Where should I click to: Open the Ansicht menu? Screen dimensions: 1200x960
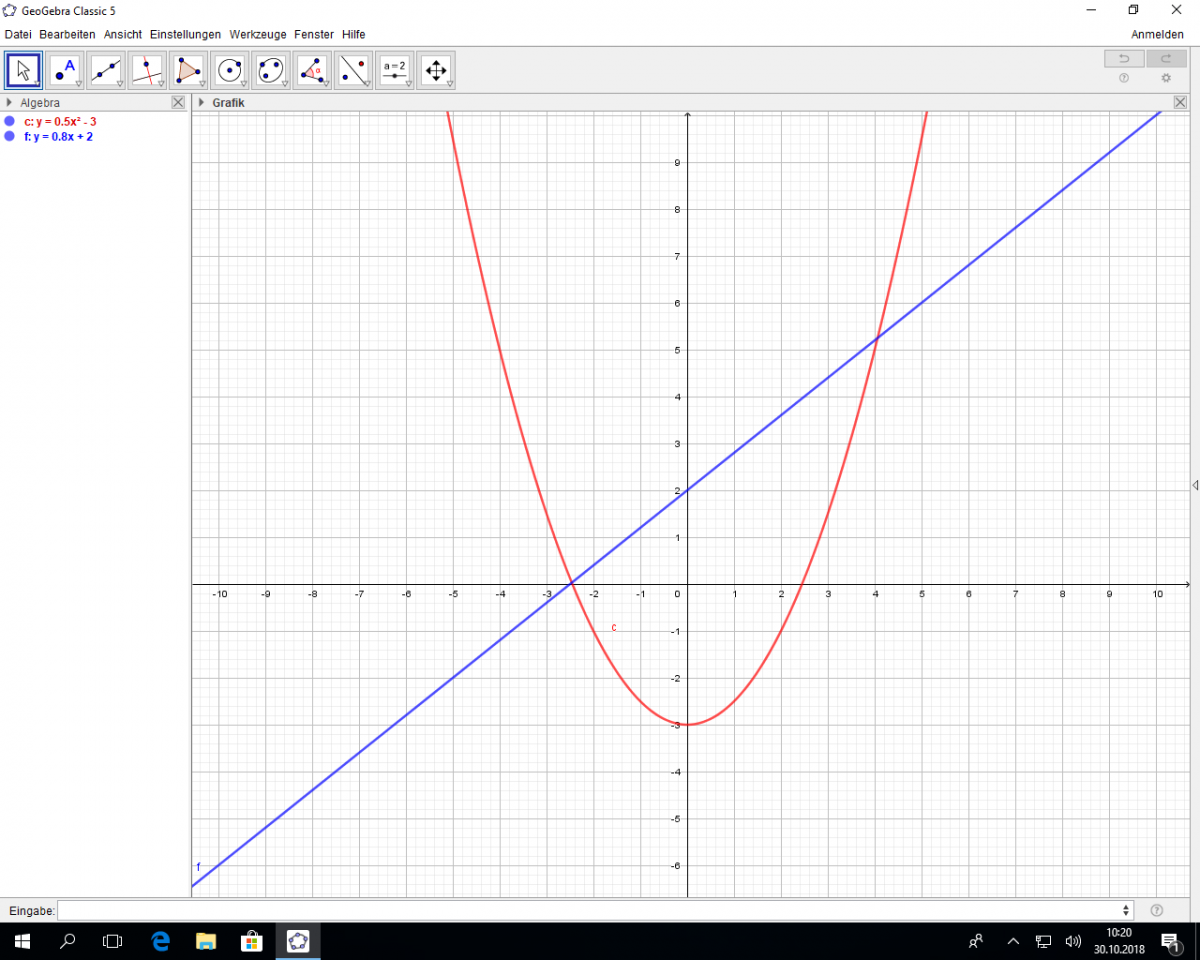pos(123,34)
